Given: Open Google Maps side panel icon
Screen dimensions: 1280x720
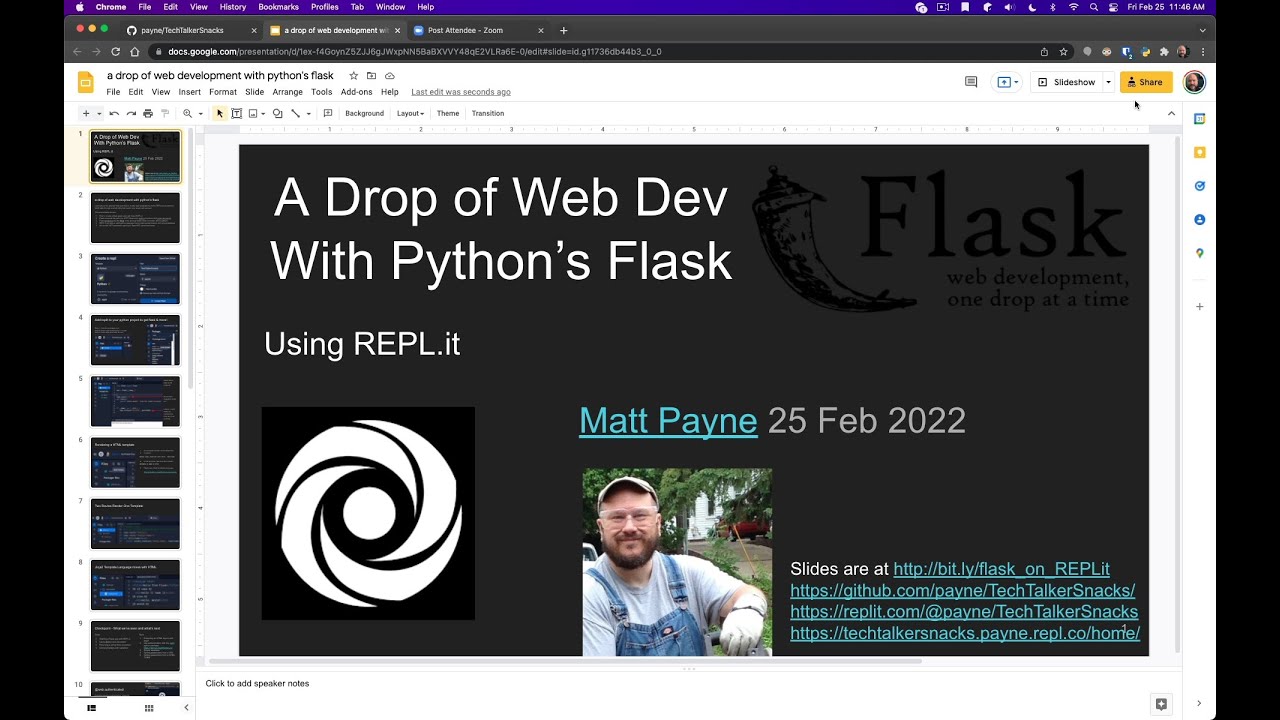Looking at the screenshot, I should tap(1199, 253).
